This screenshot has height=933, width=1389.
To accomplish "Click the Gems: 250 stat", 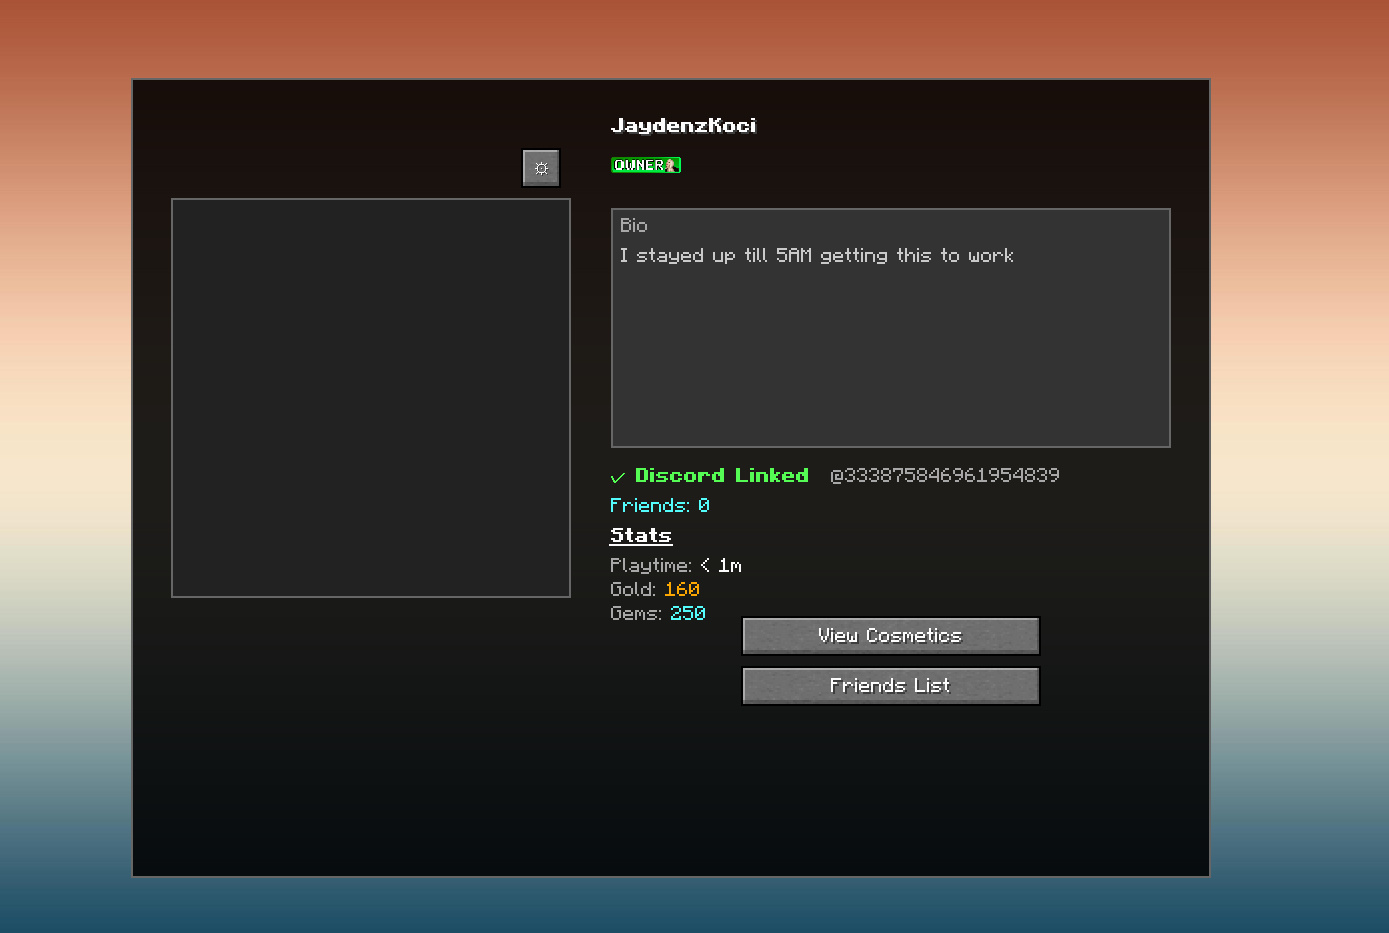I will pyautogui.click(x=658, y=614).
